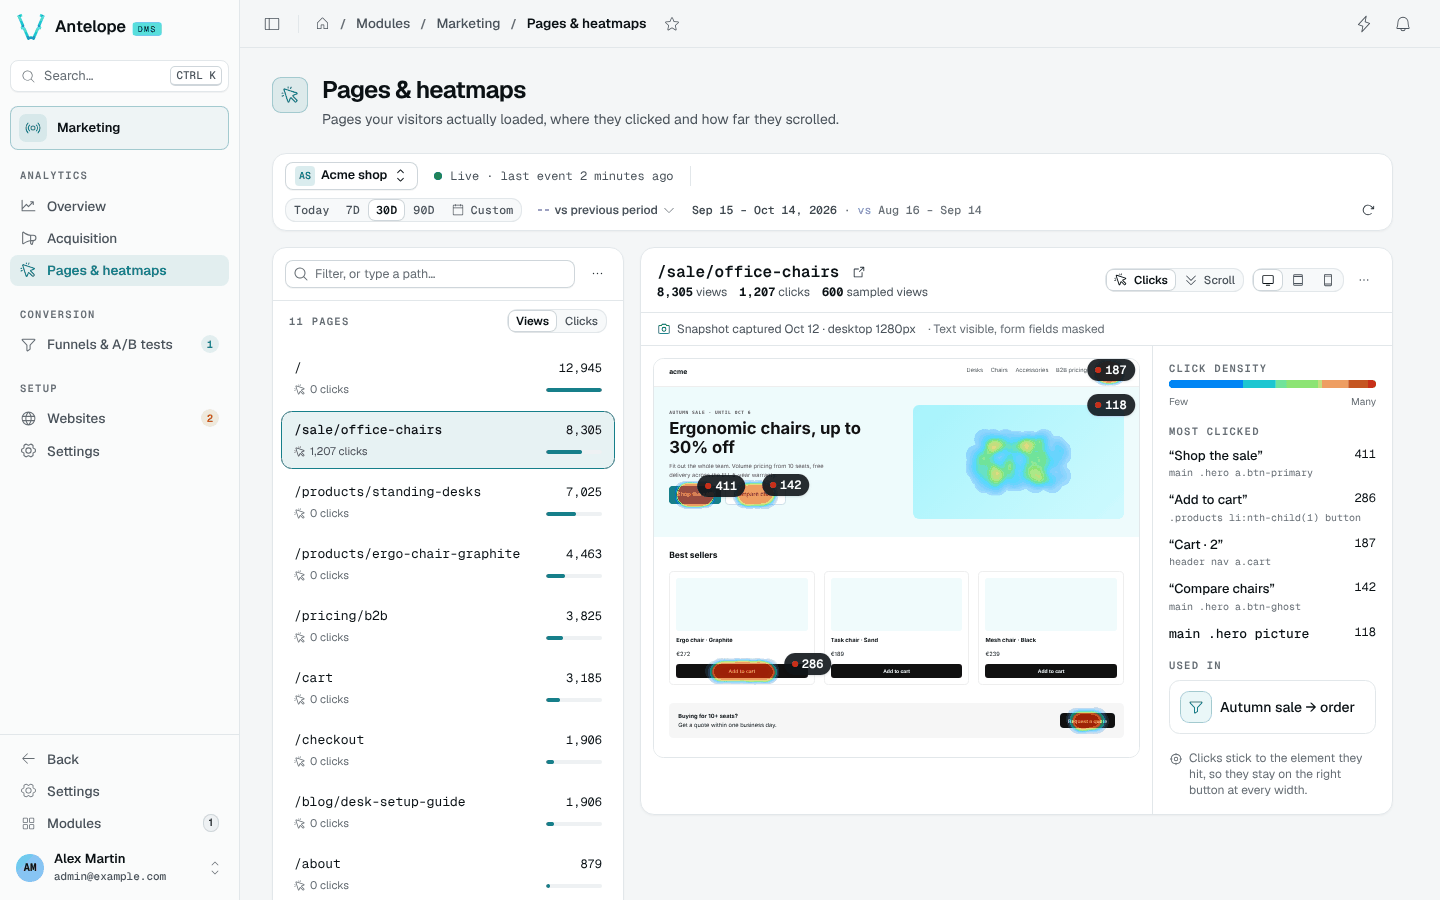Open more options for the pages list

(597, 274)
